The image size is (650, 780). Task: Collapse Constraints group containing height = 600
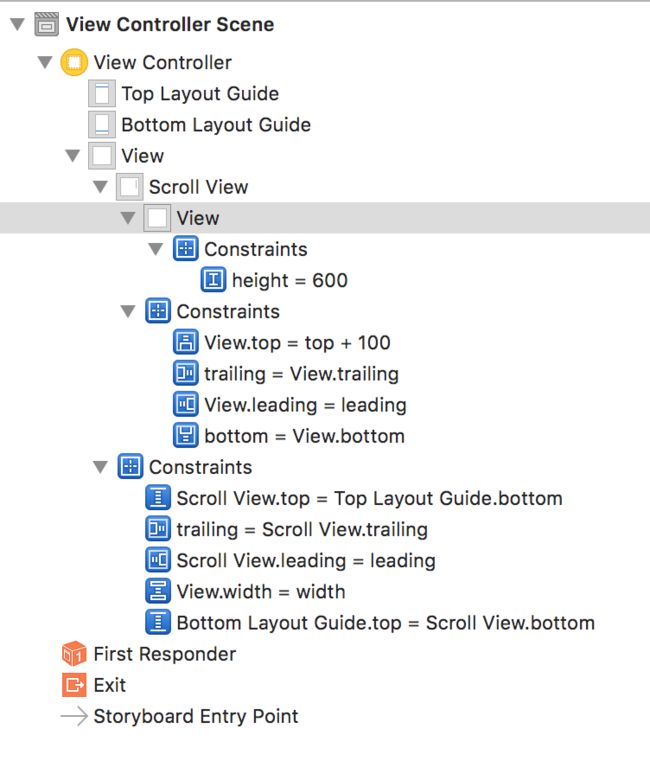[156, 249]
